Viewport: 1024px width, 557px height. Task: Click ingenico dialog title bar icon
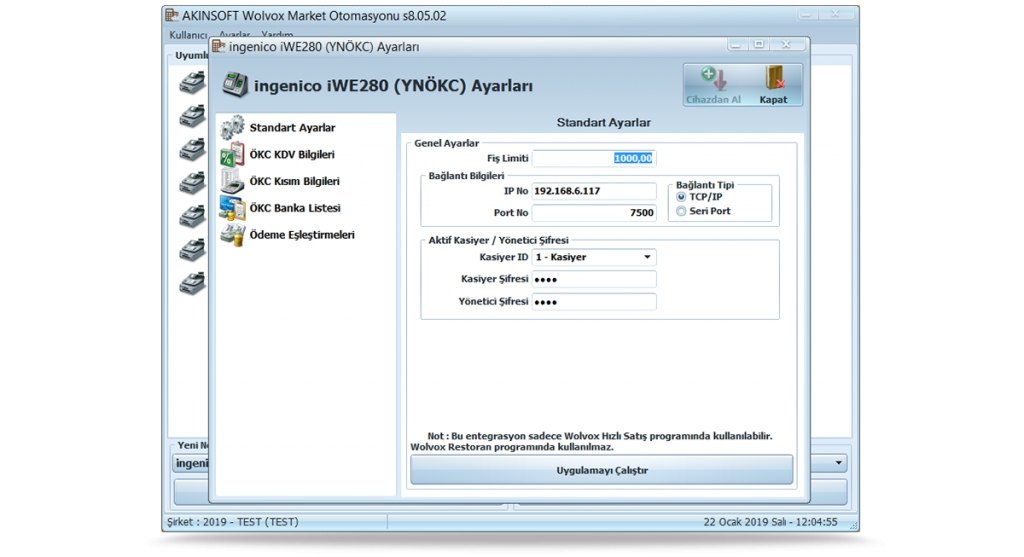(x=219, y=46)
